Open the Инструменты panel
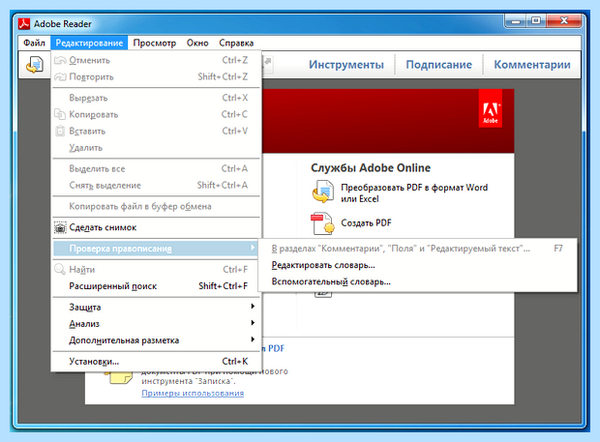The width and height of the screenshot is (600, 442). click(346, 65)
